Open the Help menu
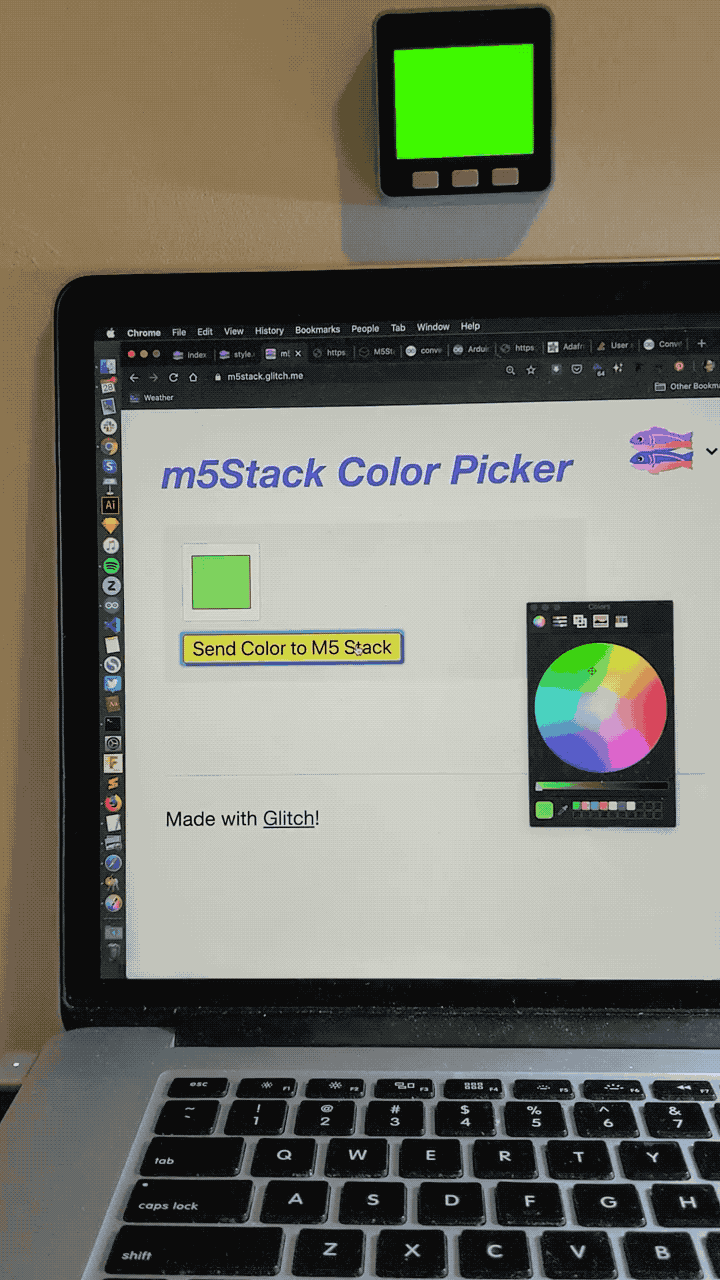The image size is (720, 1280). pos(470,327)
